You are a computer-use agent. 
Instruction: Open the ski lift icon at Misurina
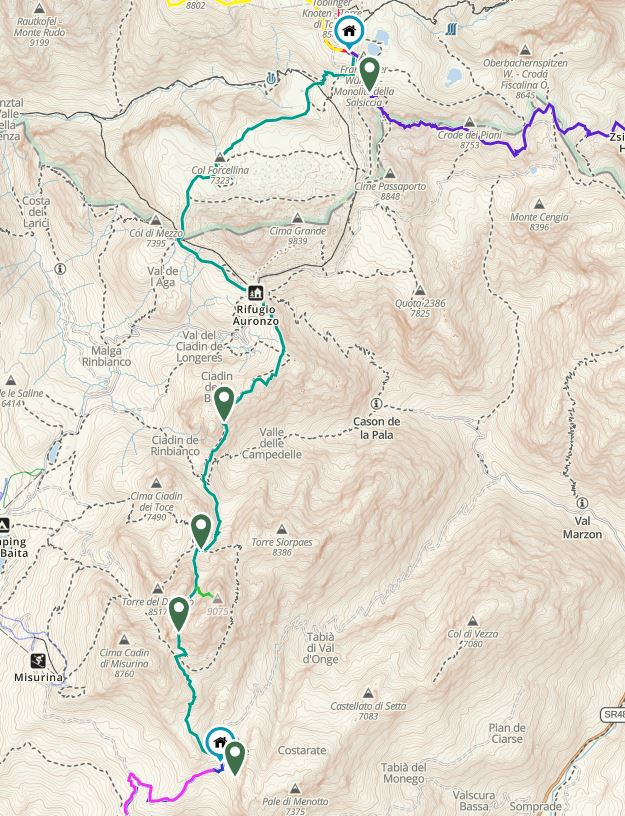(37, 661)
